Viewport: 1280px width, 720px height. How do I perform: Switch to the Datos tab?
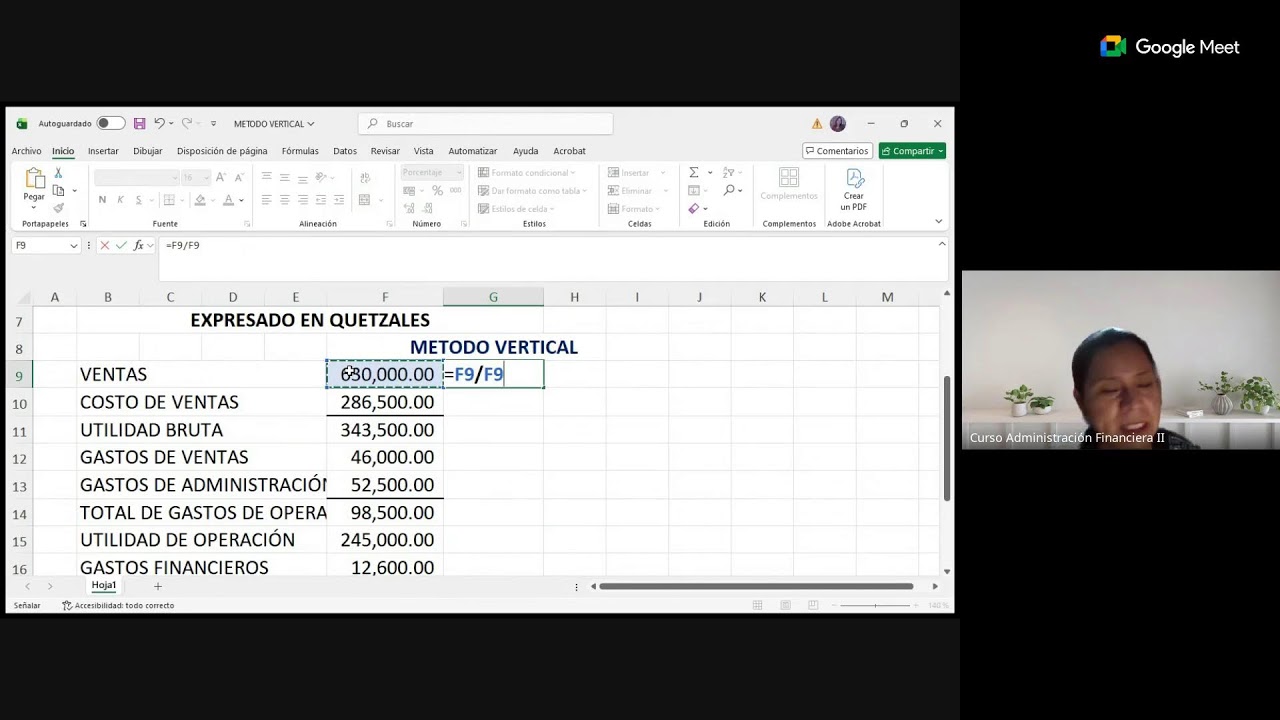[x=345, y=151]
